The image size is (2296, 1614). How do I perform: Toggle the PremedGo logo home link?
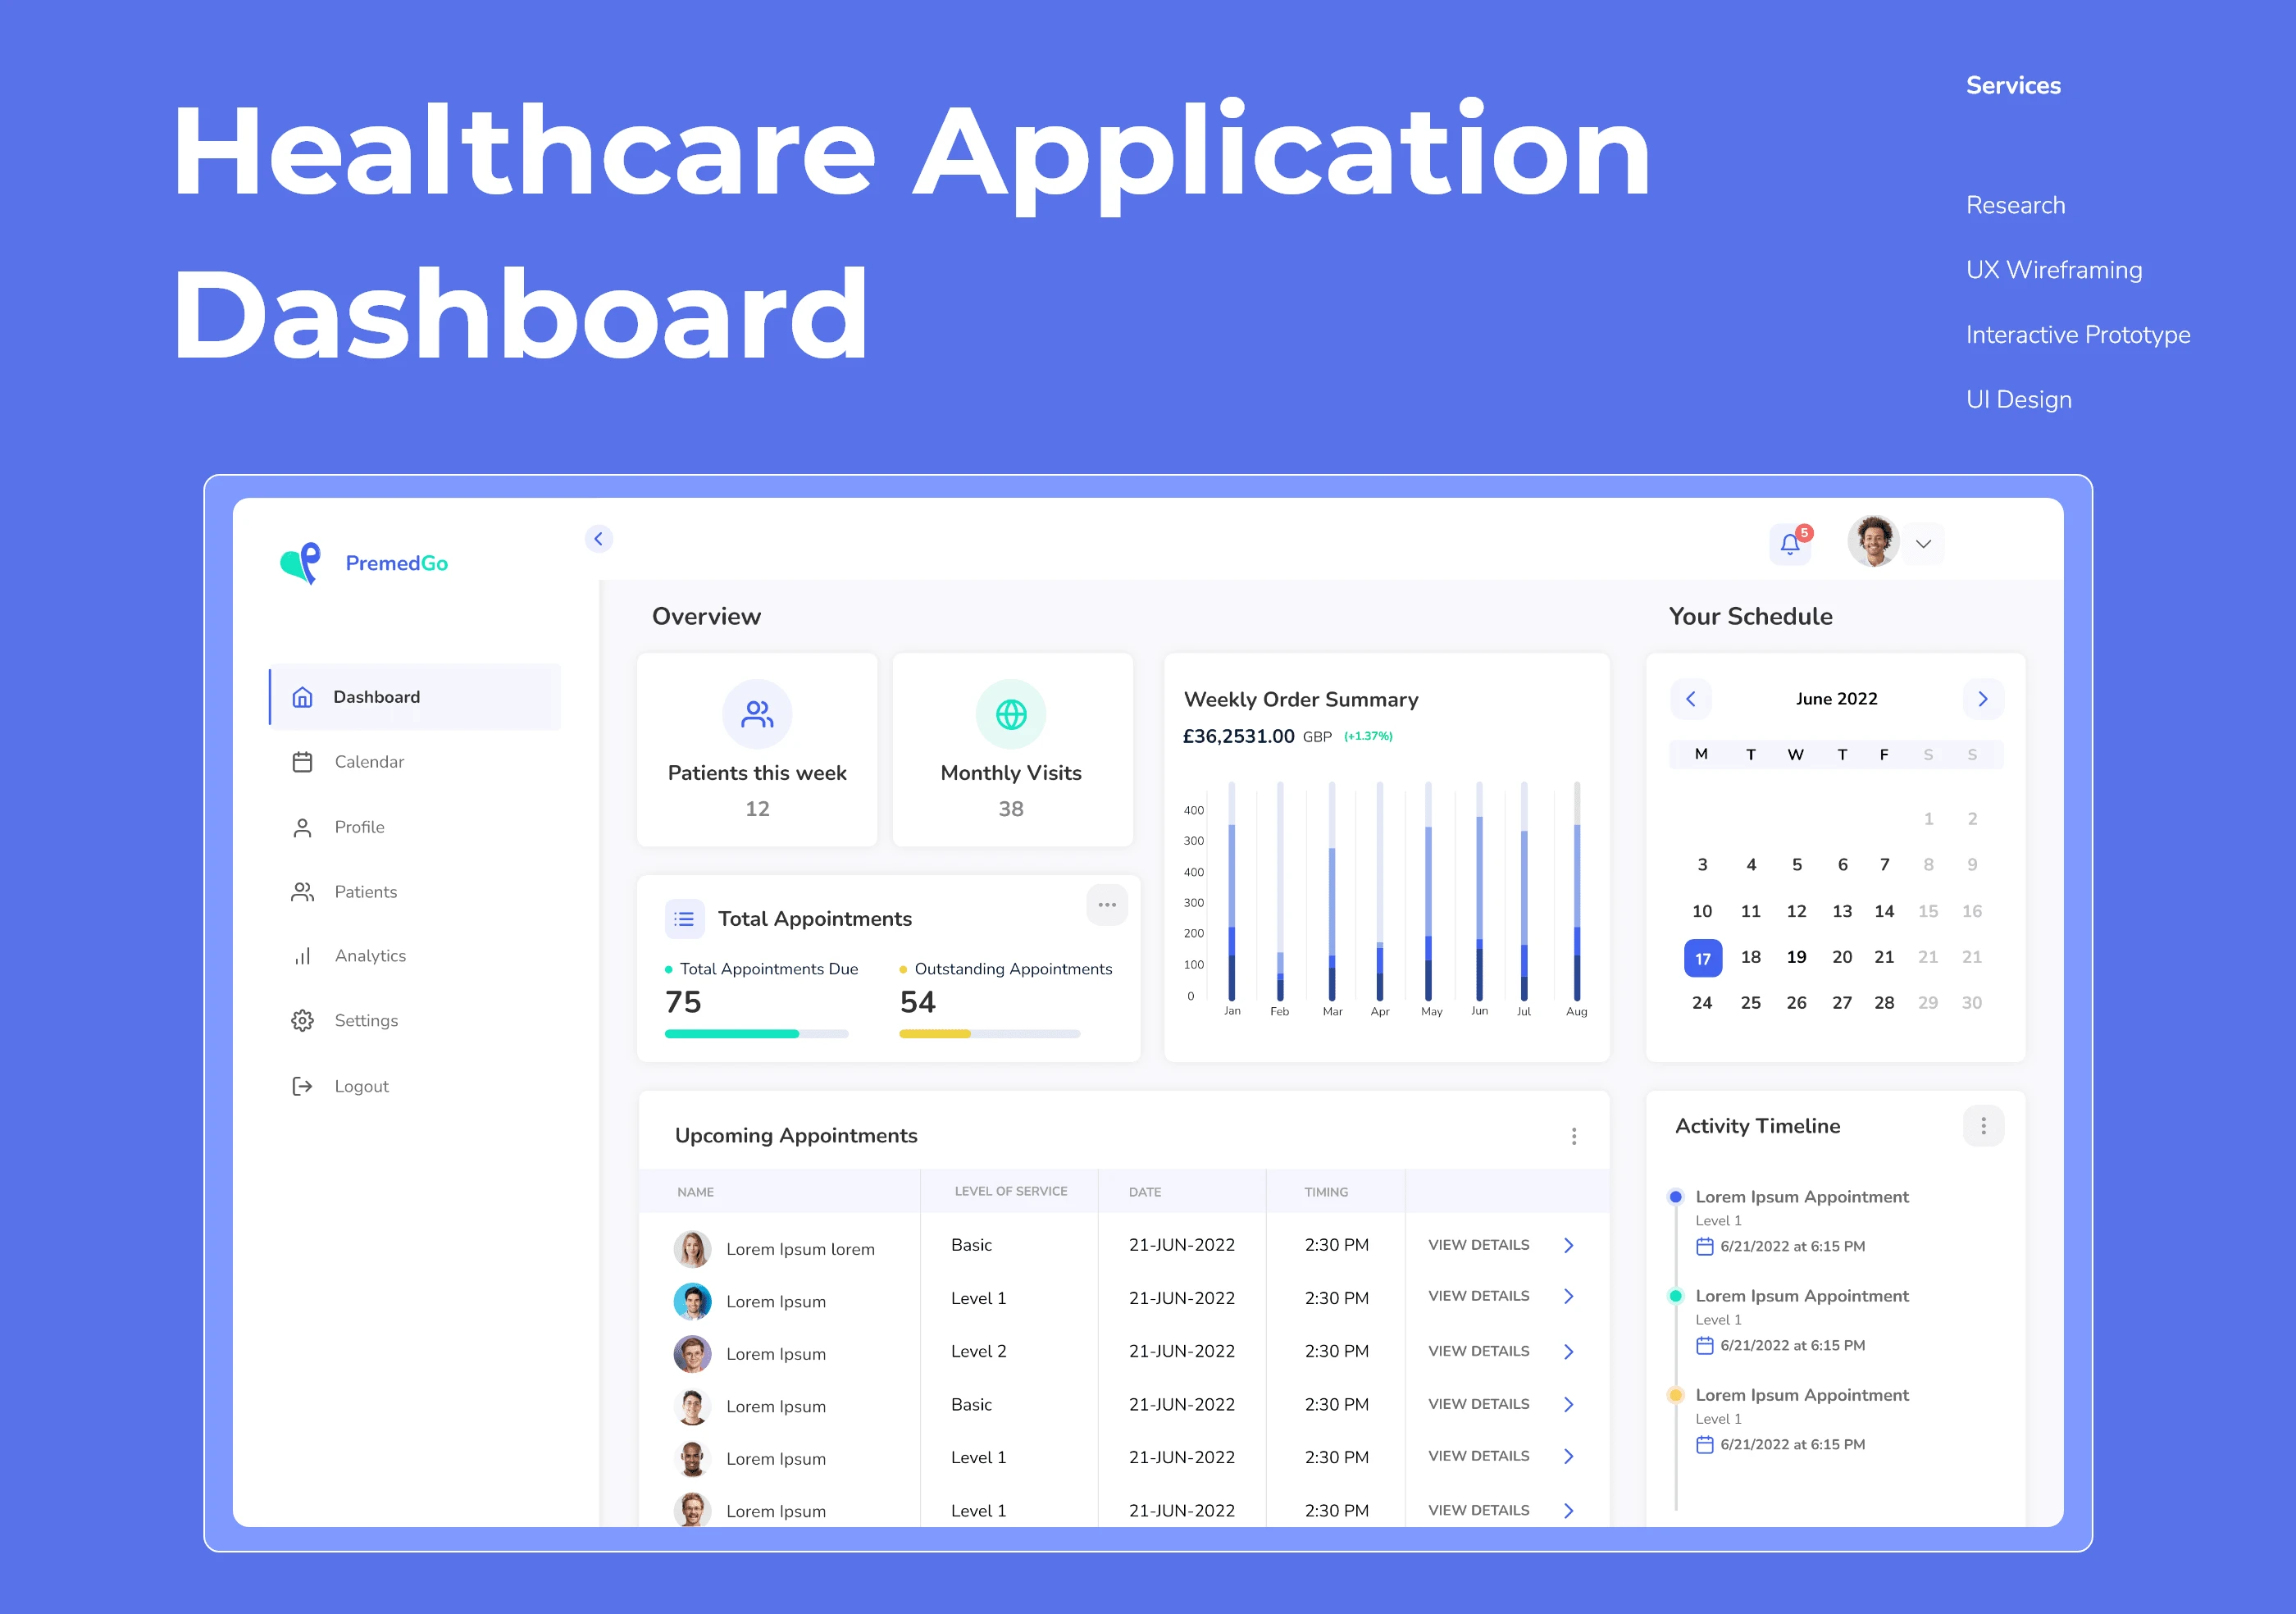374,563
